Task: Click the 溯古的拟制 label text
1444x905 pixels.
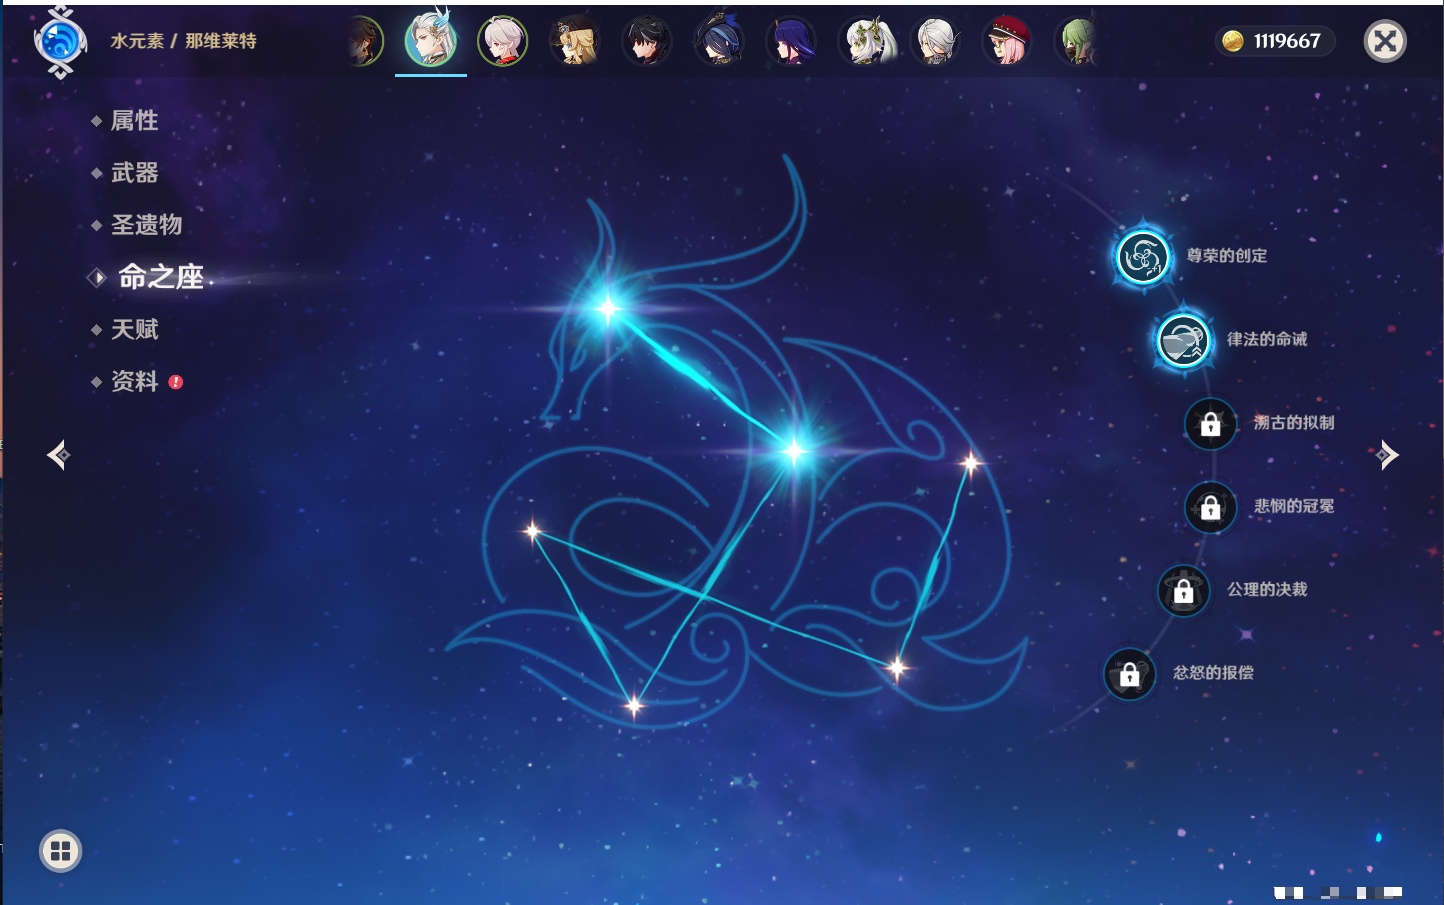Action: (x=1294, y=423)
